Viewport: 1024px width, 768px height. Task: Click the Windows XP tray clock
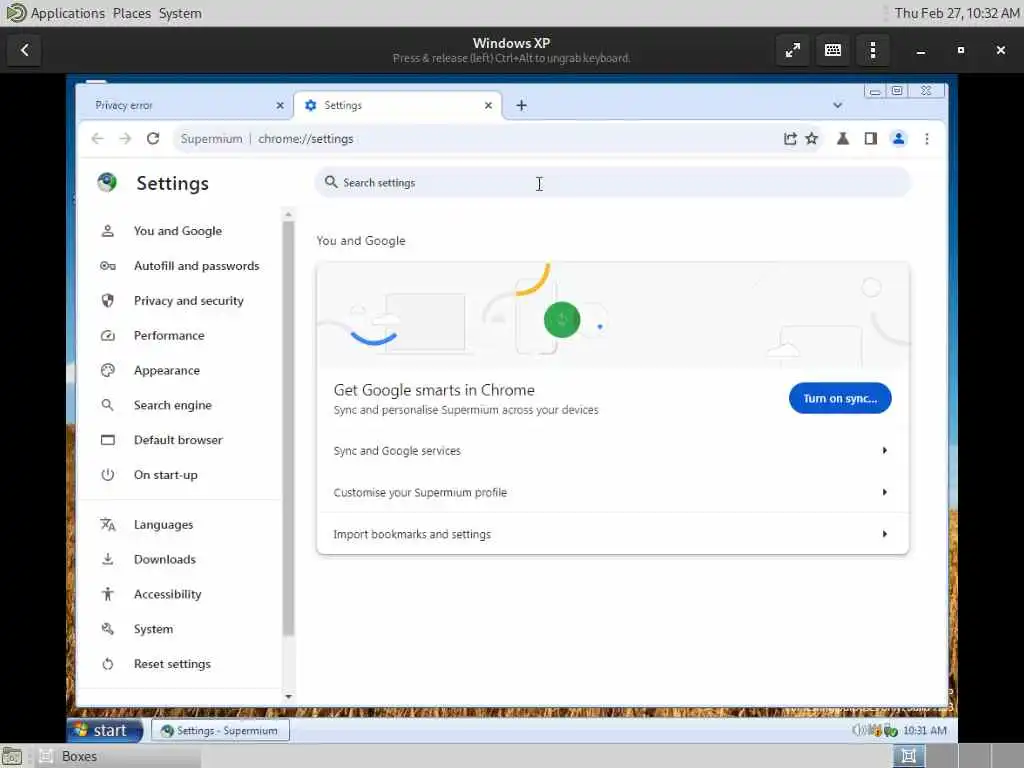(x=925, y=730)
